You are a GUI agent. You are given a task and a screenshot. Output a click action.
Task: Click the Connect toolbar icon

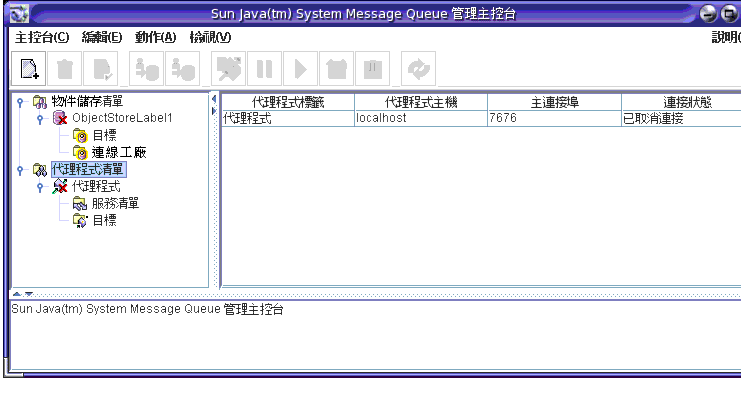coord(146,69)
